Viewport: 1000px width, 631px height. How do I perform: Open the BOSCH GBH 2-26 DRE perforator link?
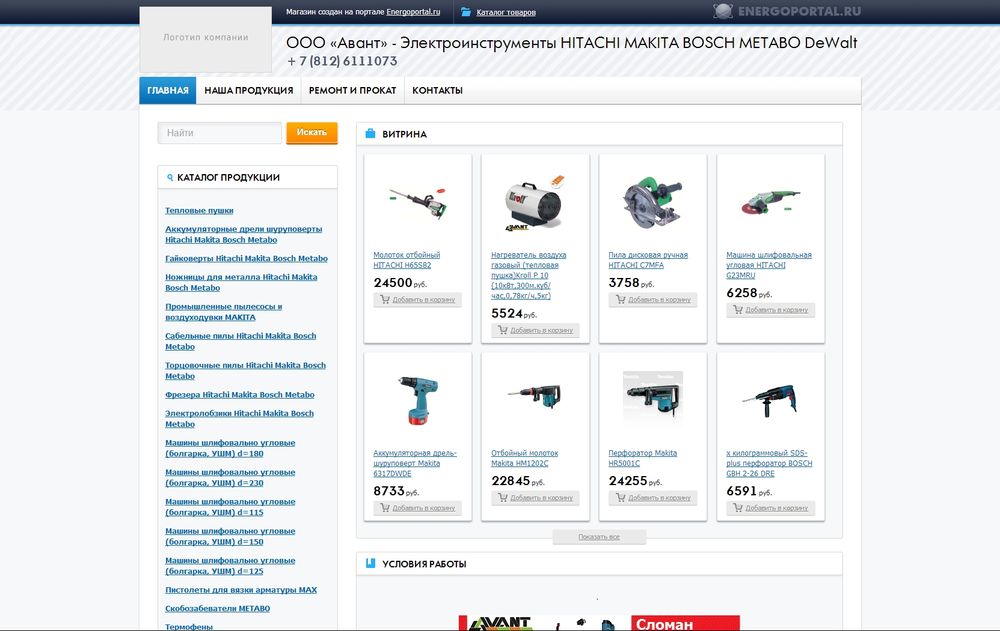tap(769, 463)
